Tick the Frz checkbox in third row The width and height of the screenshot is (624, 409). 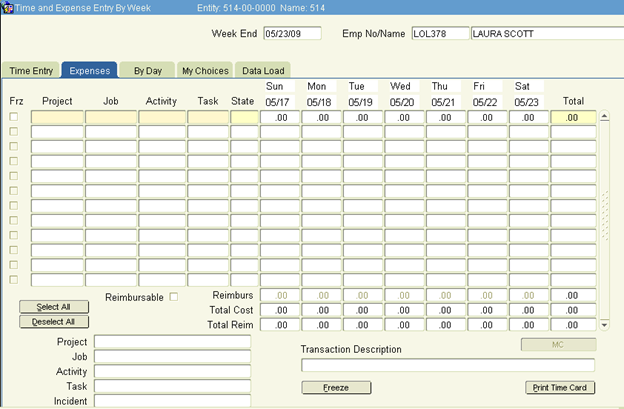pos(14,146)
